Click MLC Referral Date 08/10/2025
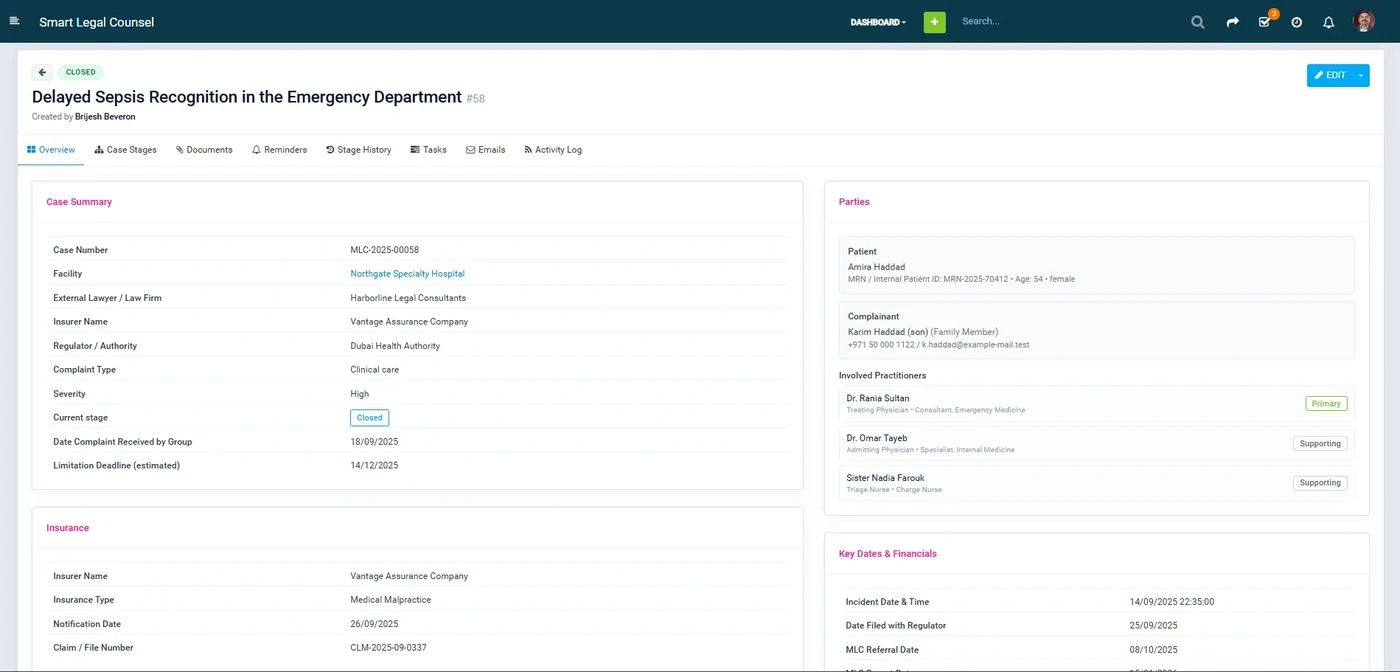 [x=1153, y=650]
